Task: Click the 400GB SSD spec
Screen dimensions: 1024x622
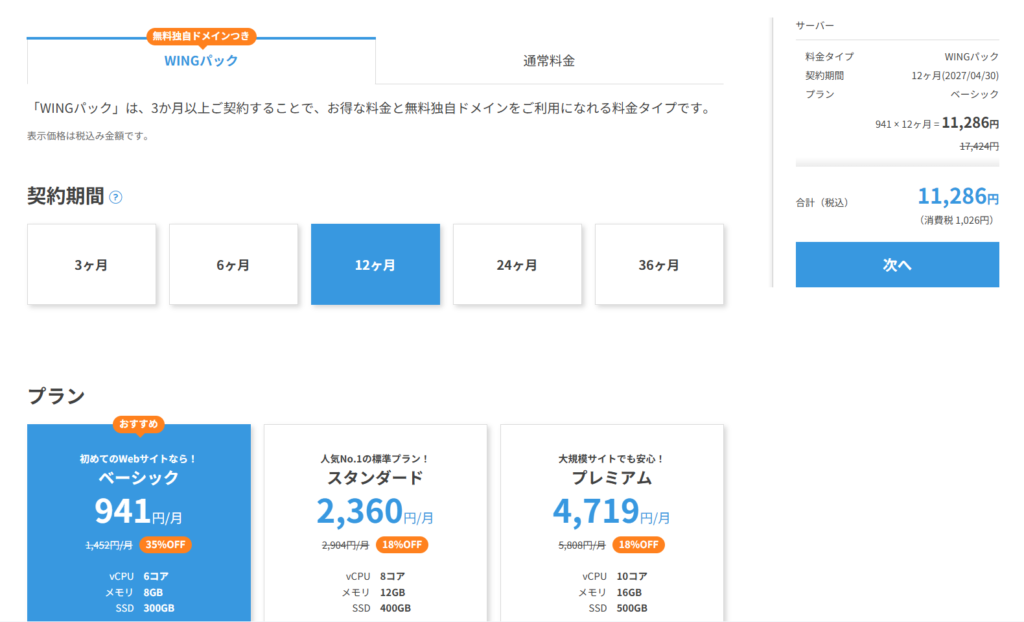Action: tap(395, 608)
